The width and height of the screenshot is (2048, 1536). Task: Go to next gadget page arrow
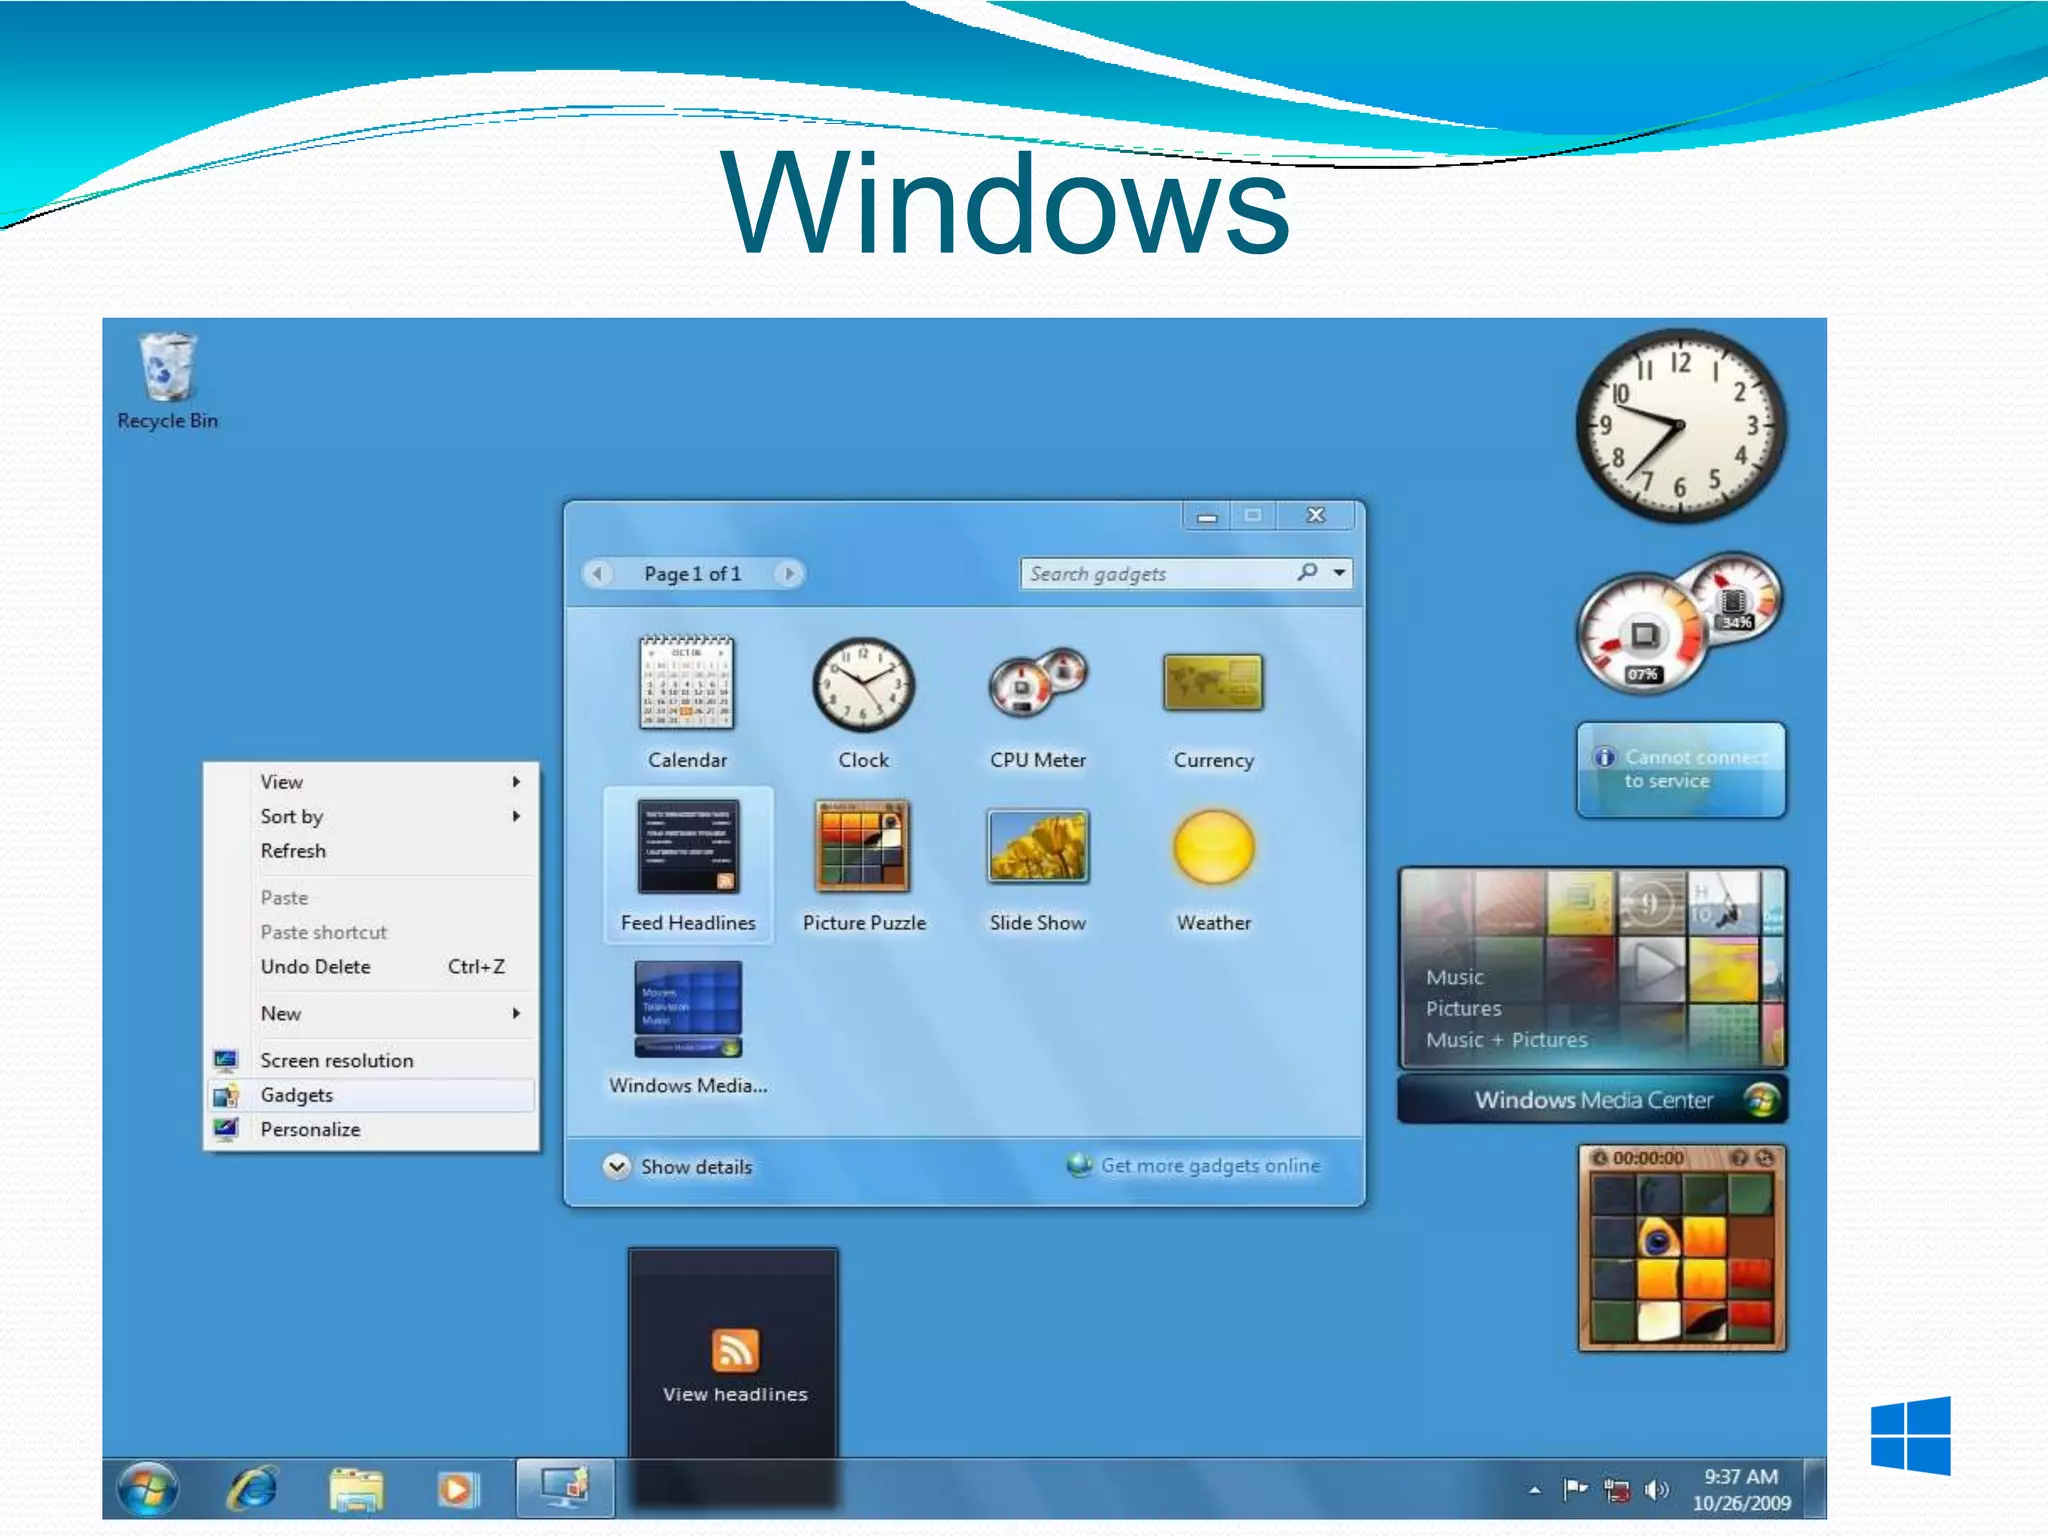[789, 573]
